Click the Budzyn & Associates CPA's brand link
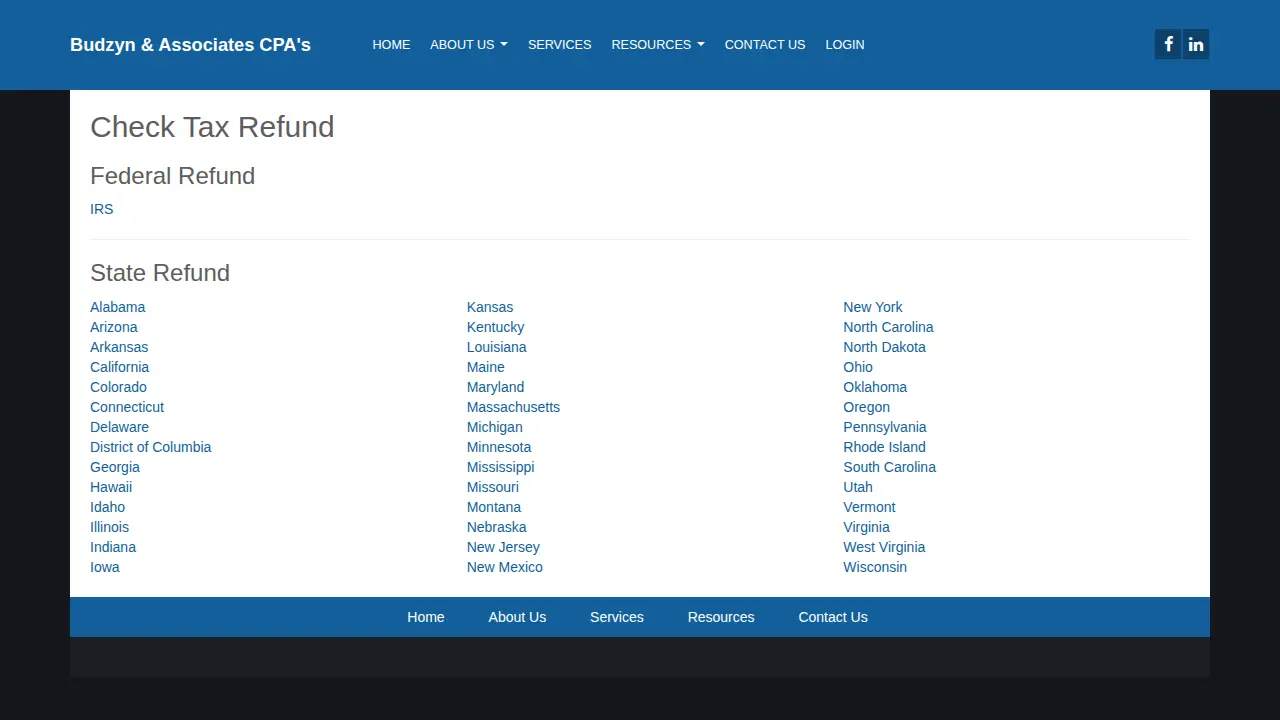The image size is (1280, 720). [190, 44]
